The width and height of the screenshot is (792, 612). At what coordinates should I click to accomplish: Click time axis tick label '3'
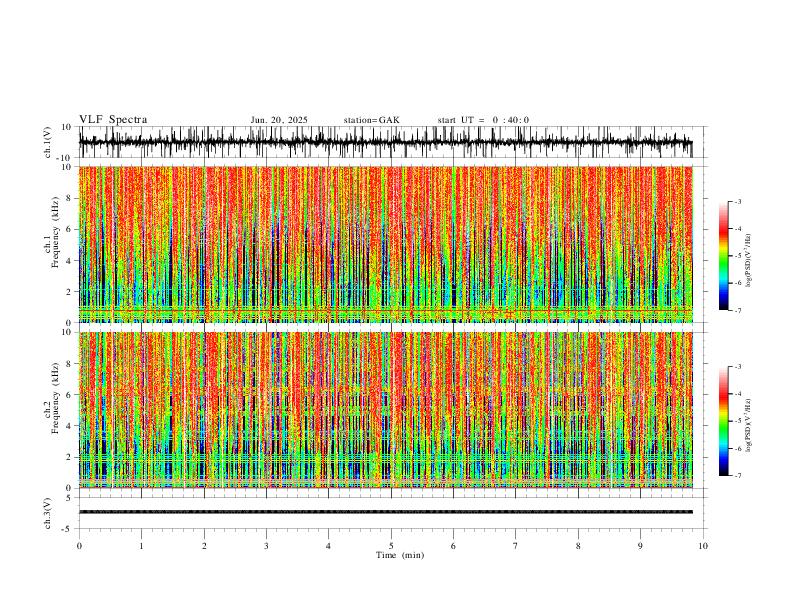(266, 546)
